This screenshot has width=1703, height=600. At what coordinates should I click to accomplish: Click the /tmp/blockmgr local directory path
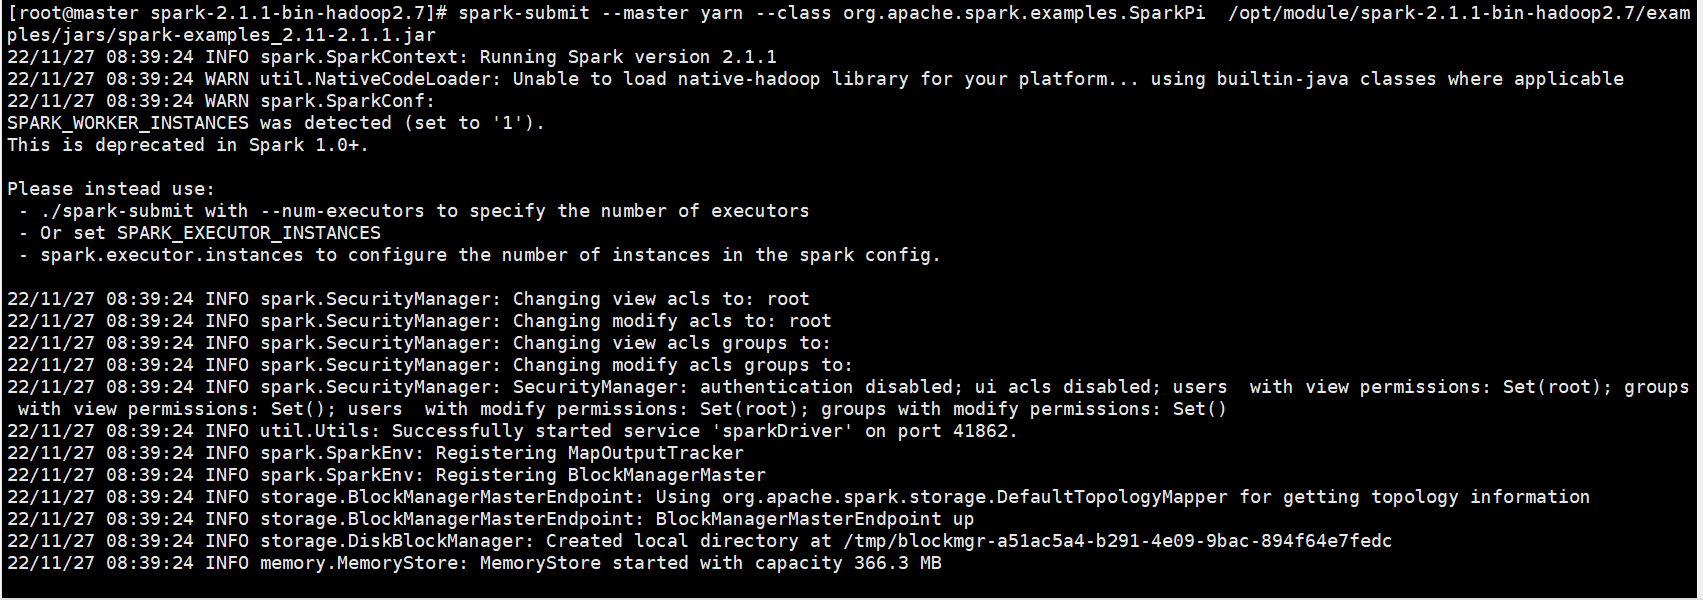(1117, 541)
